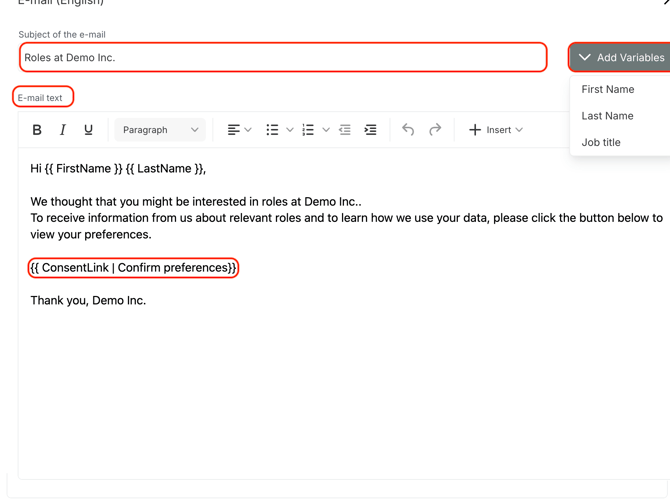Screen dimensions: 670x499
Task: Insert a numbered list
Action: 308,130
